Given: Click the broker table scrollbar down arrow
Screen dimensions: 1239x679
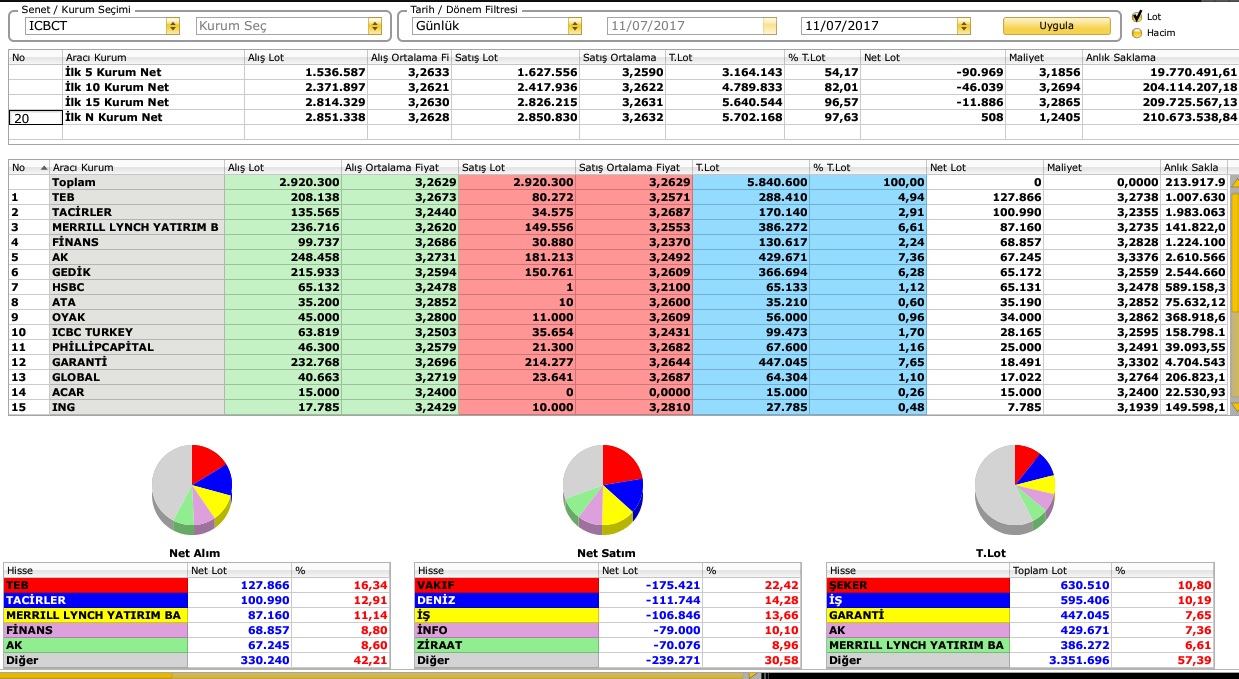Looking at the screenshot, I should [1233, 407].
